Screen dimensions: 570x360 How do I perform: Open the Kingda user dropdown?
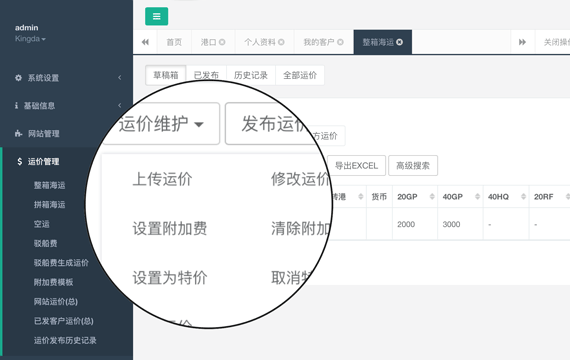[30, 39]
